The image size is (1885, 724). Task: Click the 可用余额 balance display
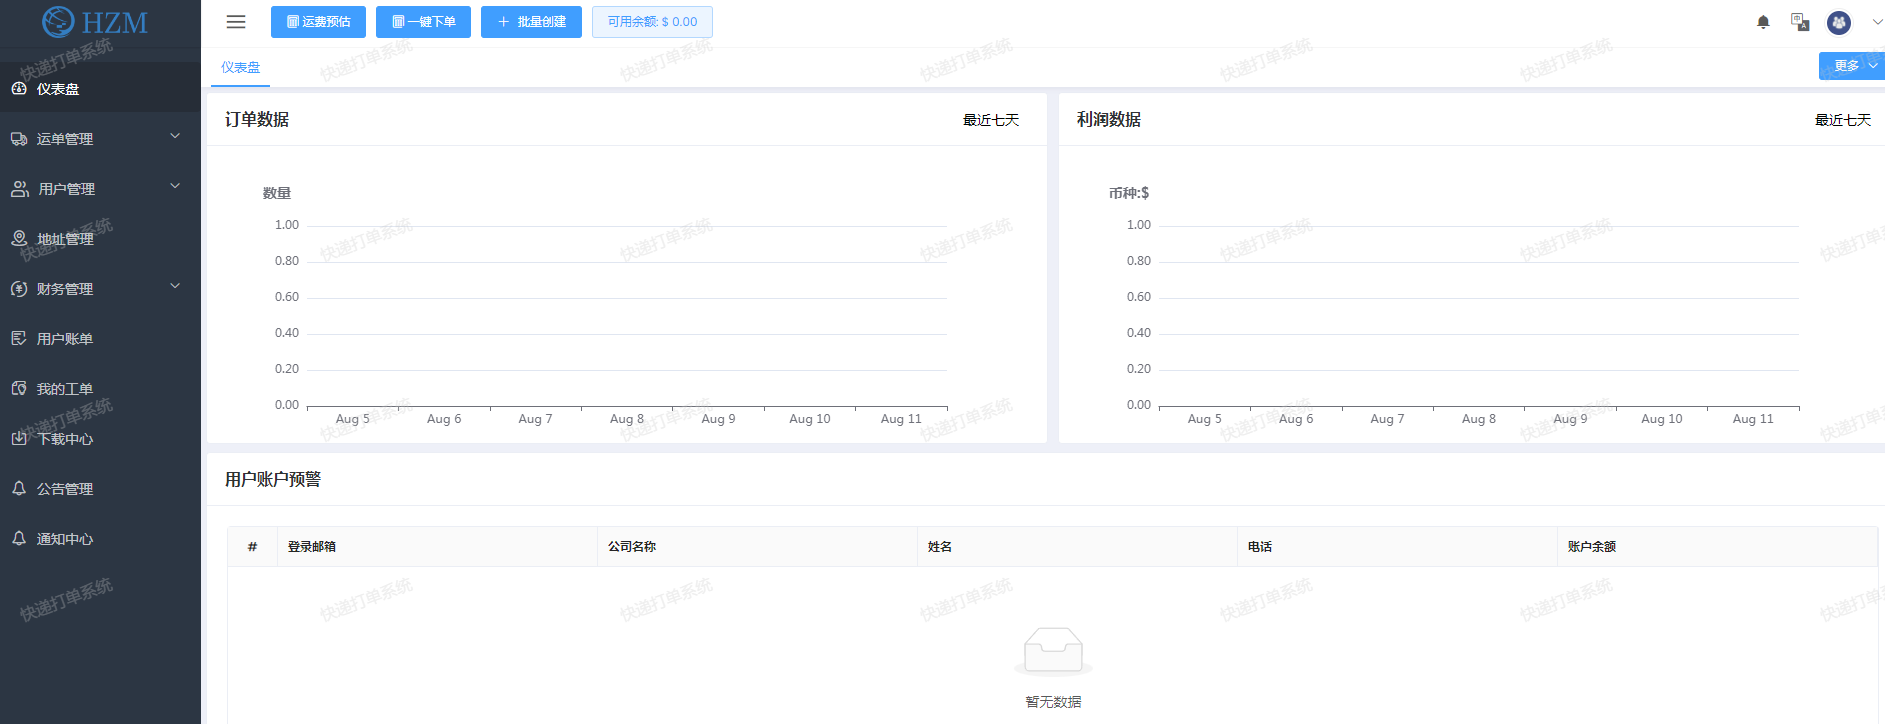click(x=652, y=22)
